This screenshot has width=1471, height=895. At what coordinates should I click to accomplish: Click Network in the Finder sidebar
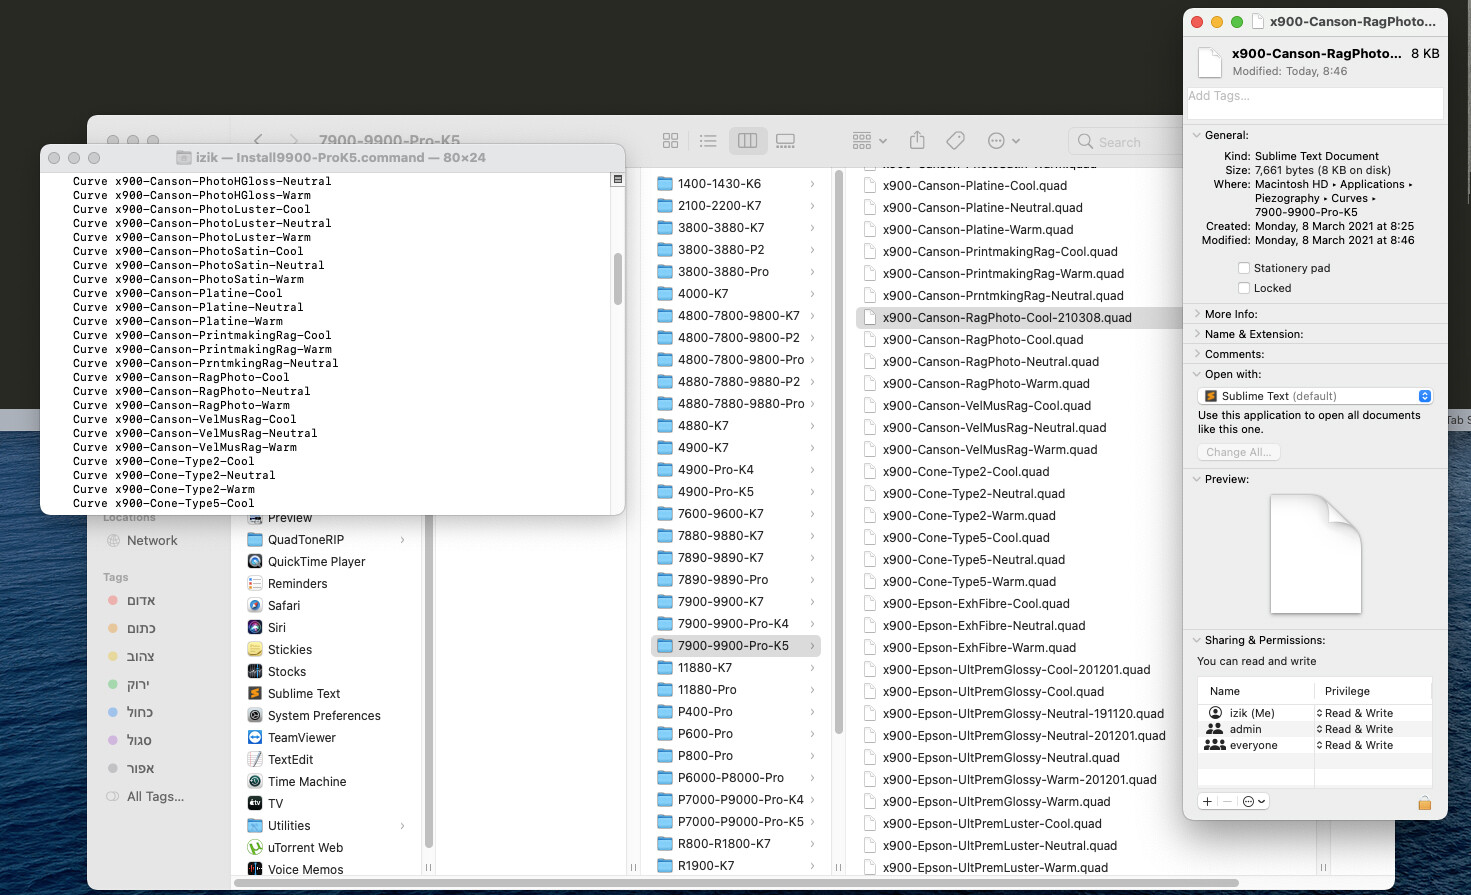click(x=152, y=540)
